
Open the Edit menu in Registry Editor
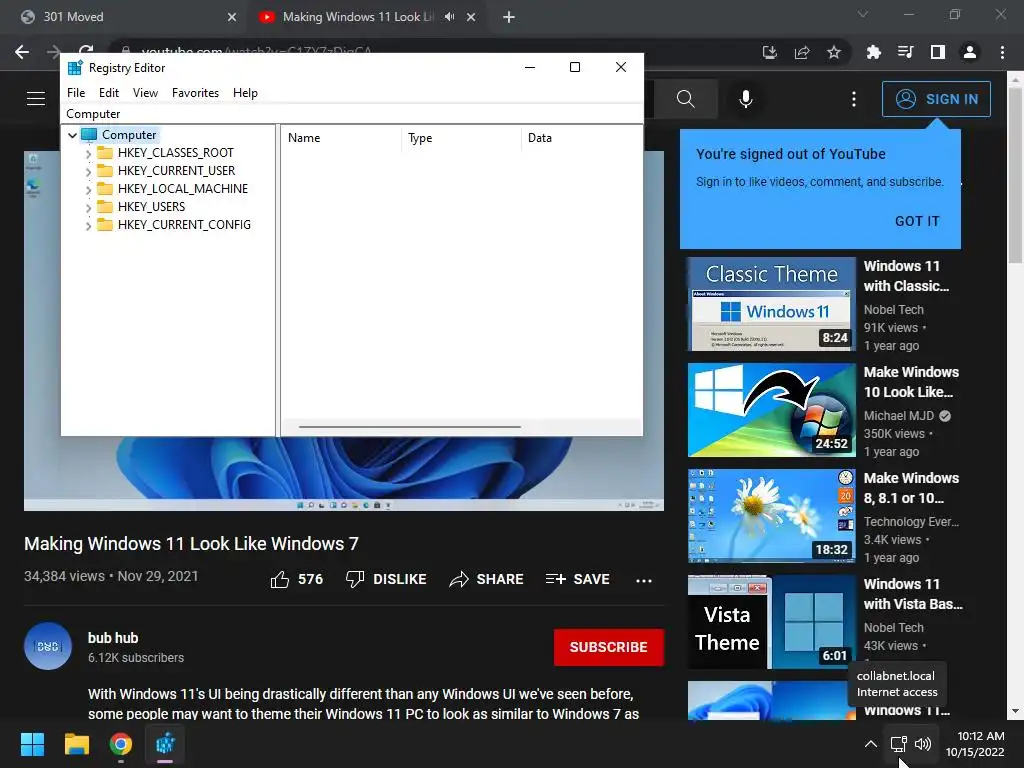(108, 93)
